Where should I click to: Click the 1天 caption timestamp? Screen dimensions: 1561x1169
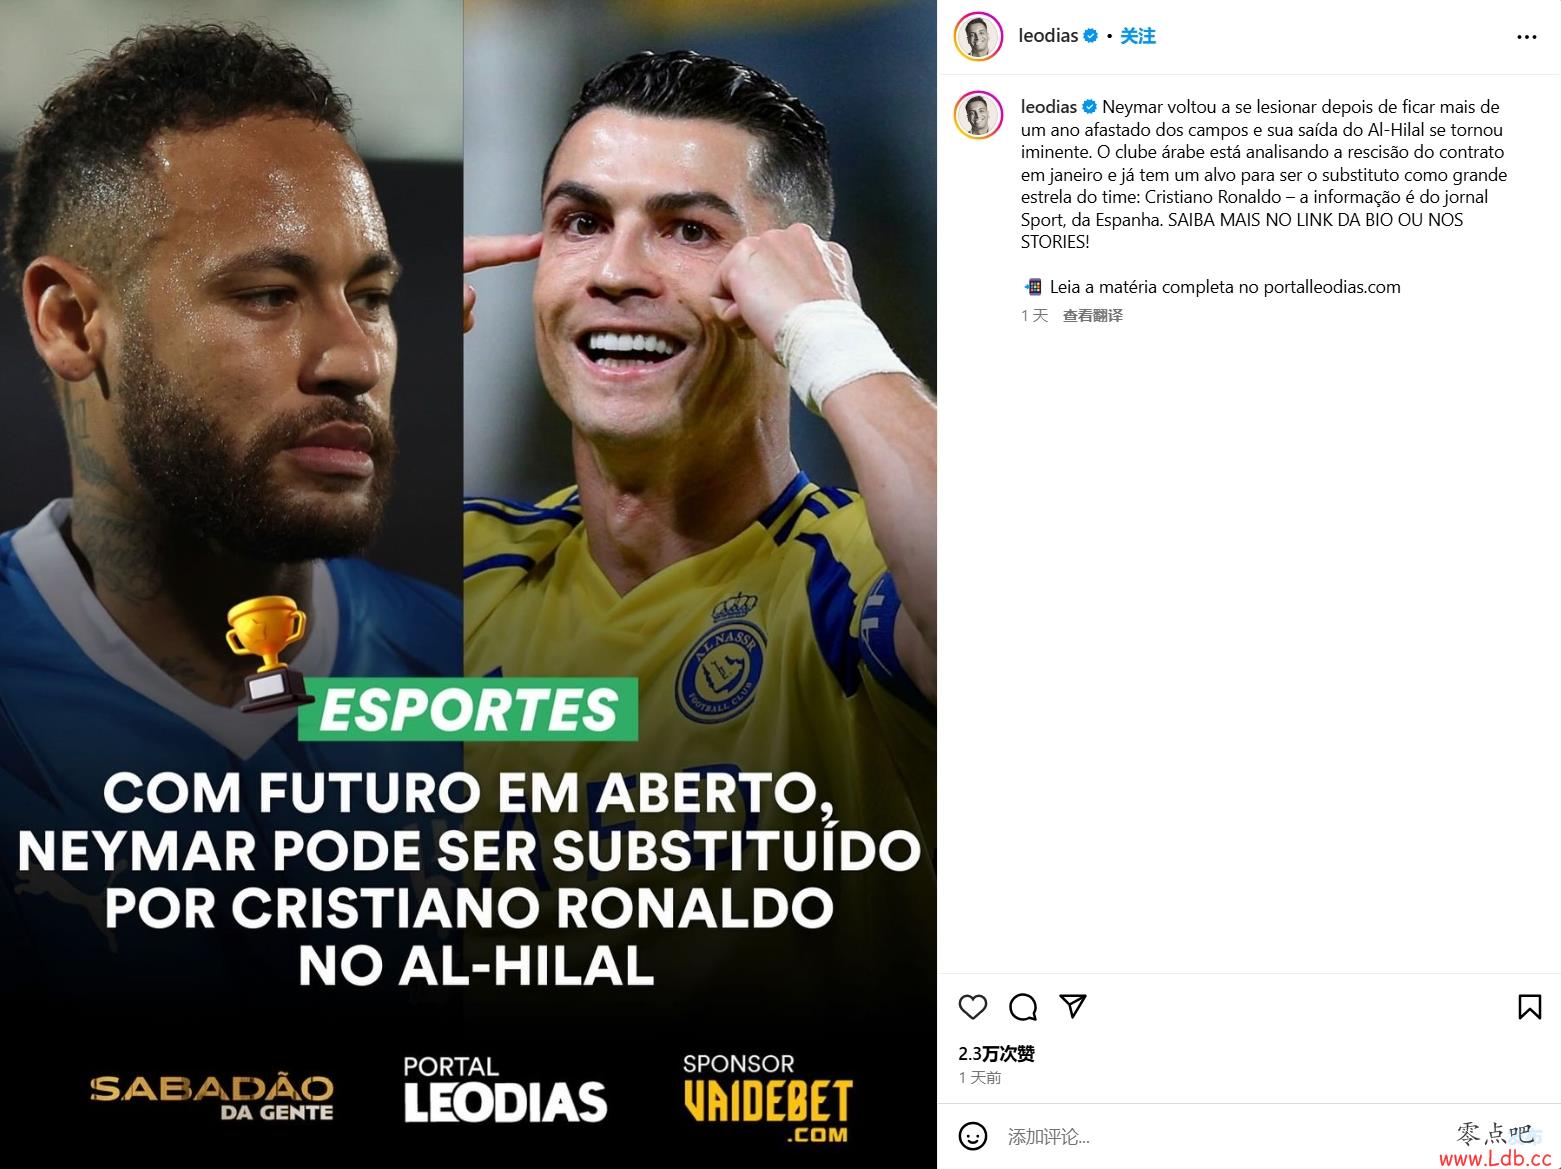pyautogui.click(x=1034, y=315)
